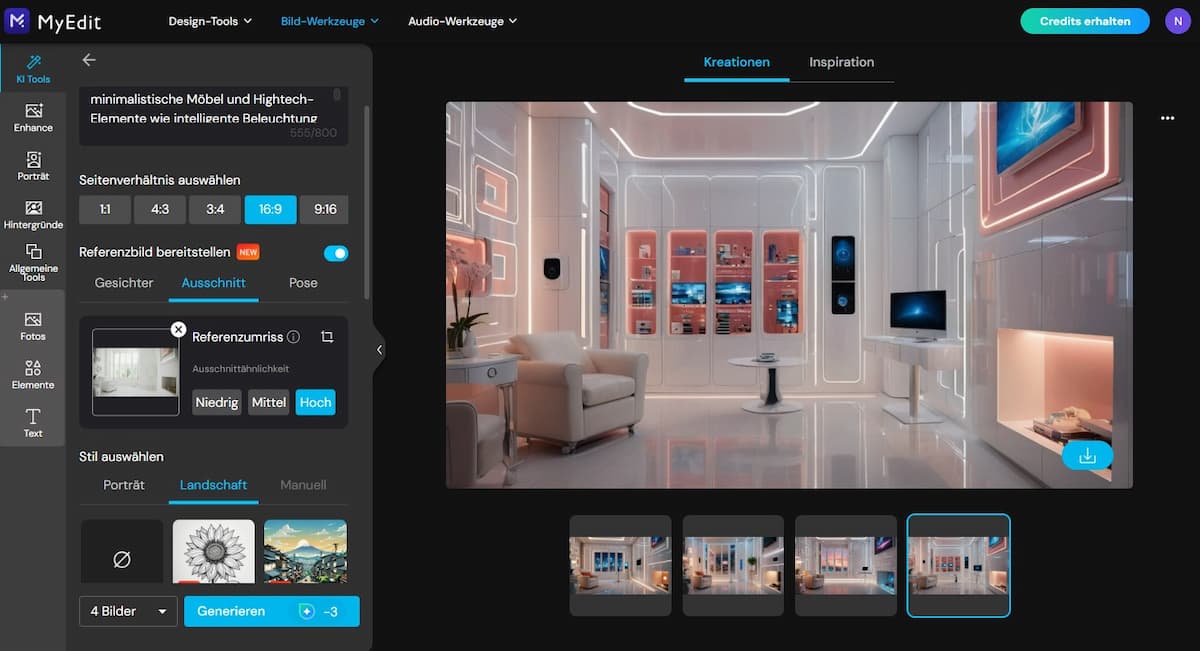Select the Manuell style tab
The width and height of the screenshot is (1200, 651).
click(303, 485)
